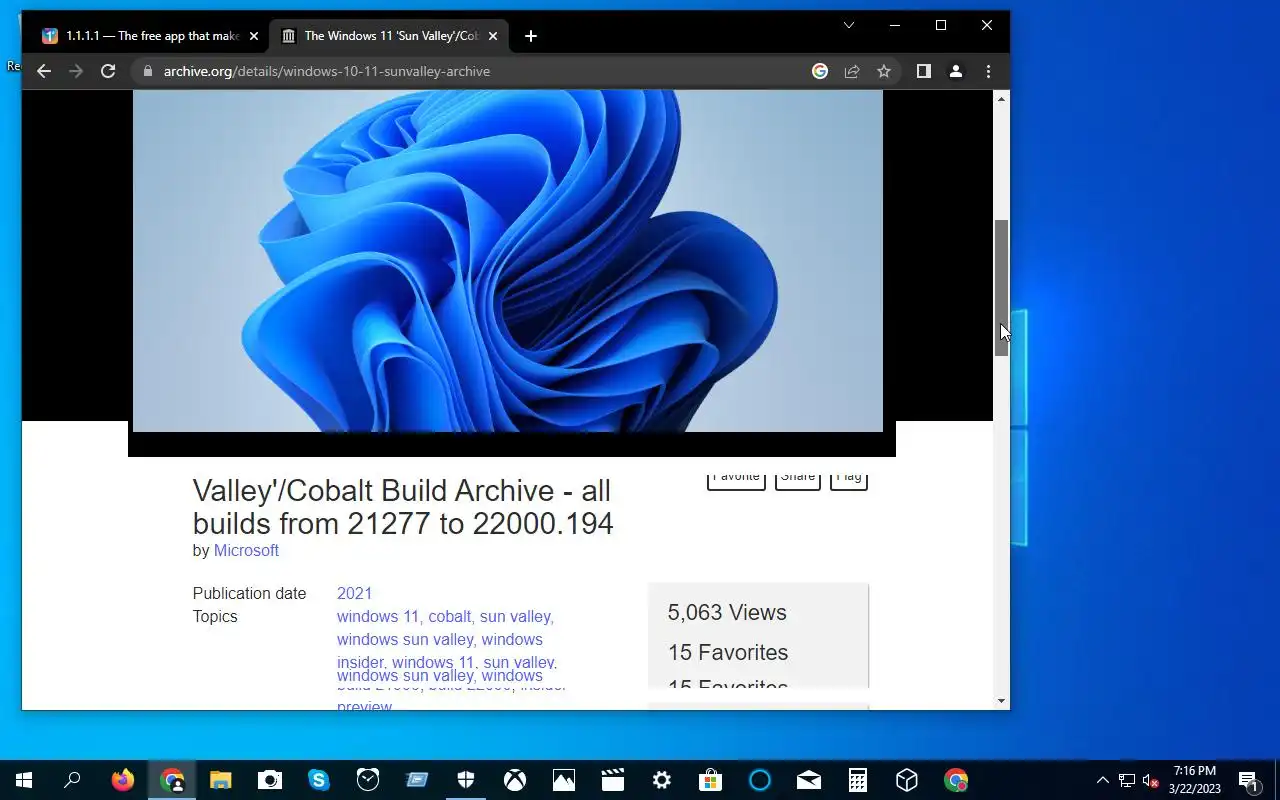Click the page vertical scrollbar thumb

[1002, 288]
